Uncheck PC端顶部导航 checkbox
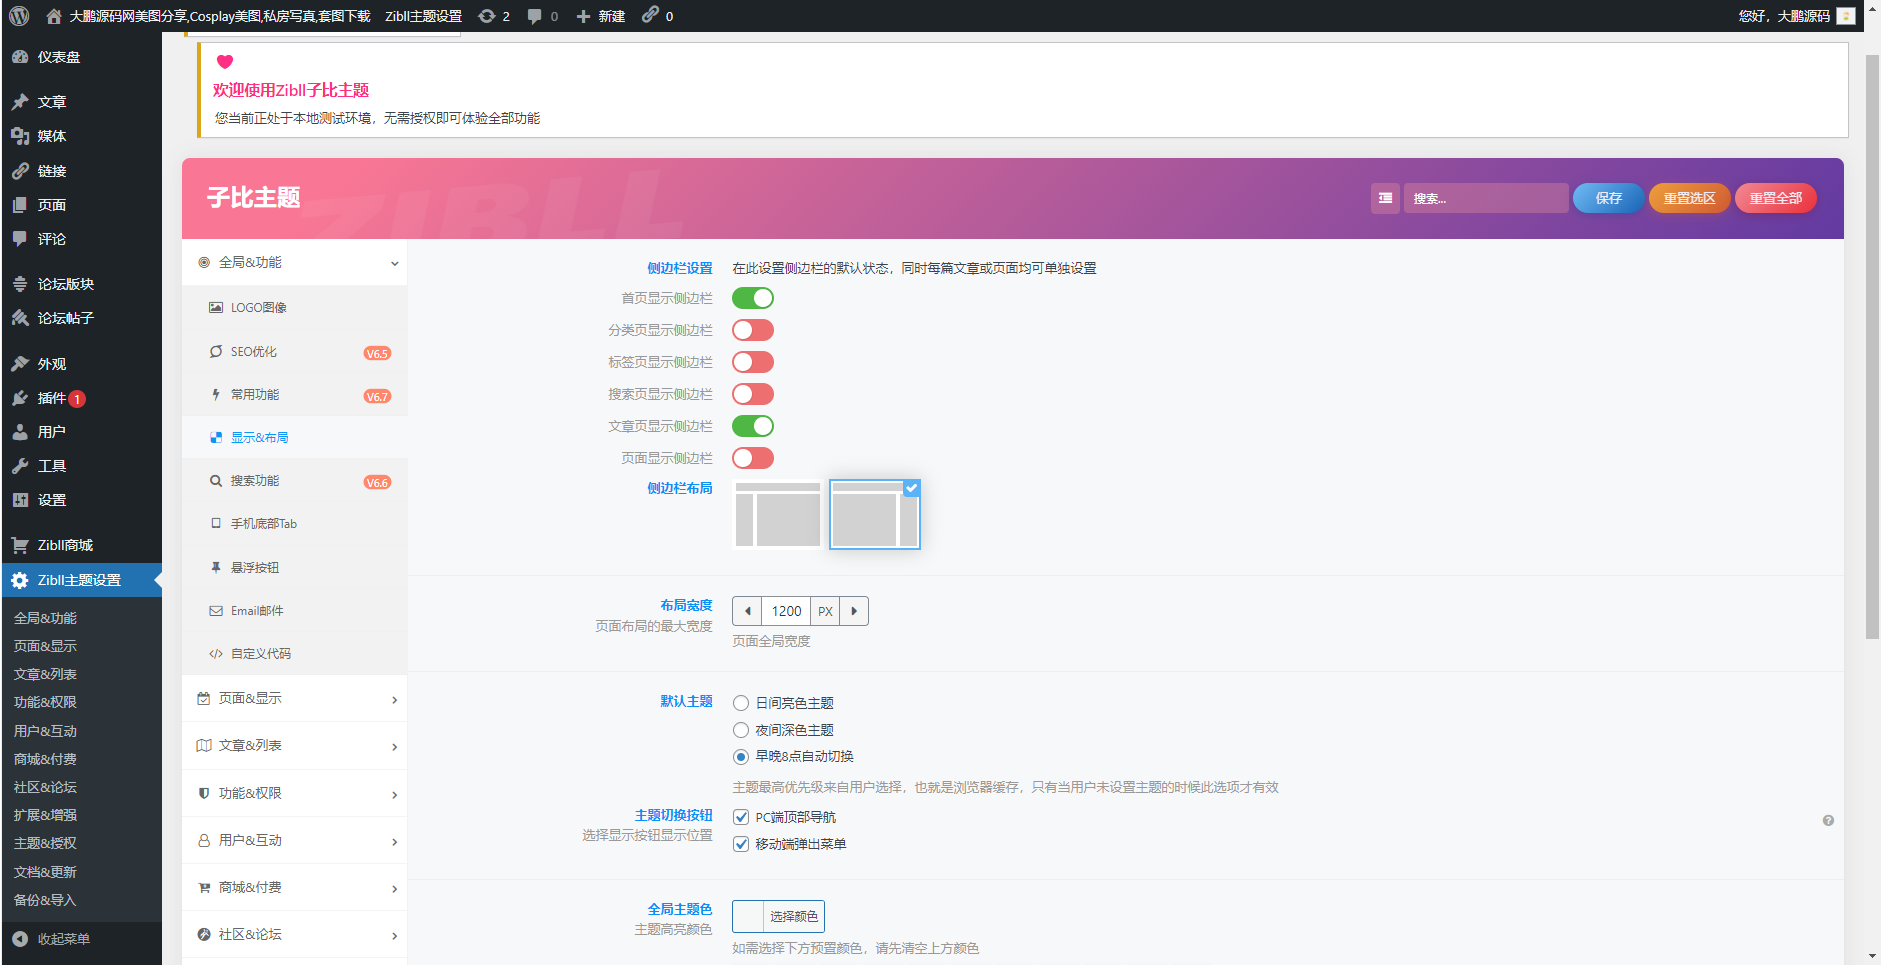Viewport: 1881px width, 965px height. point(740,816)
